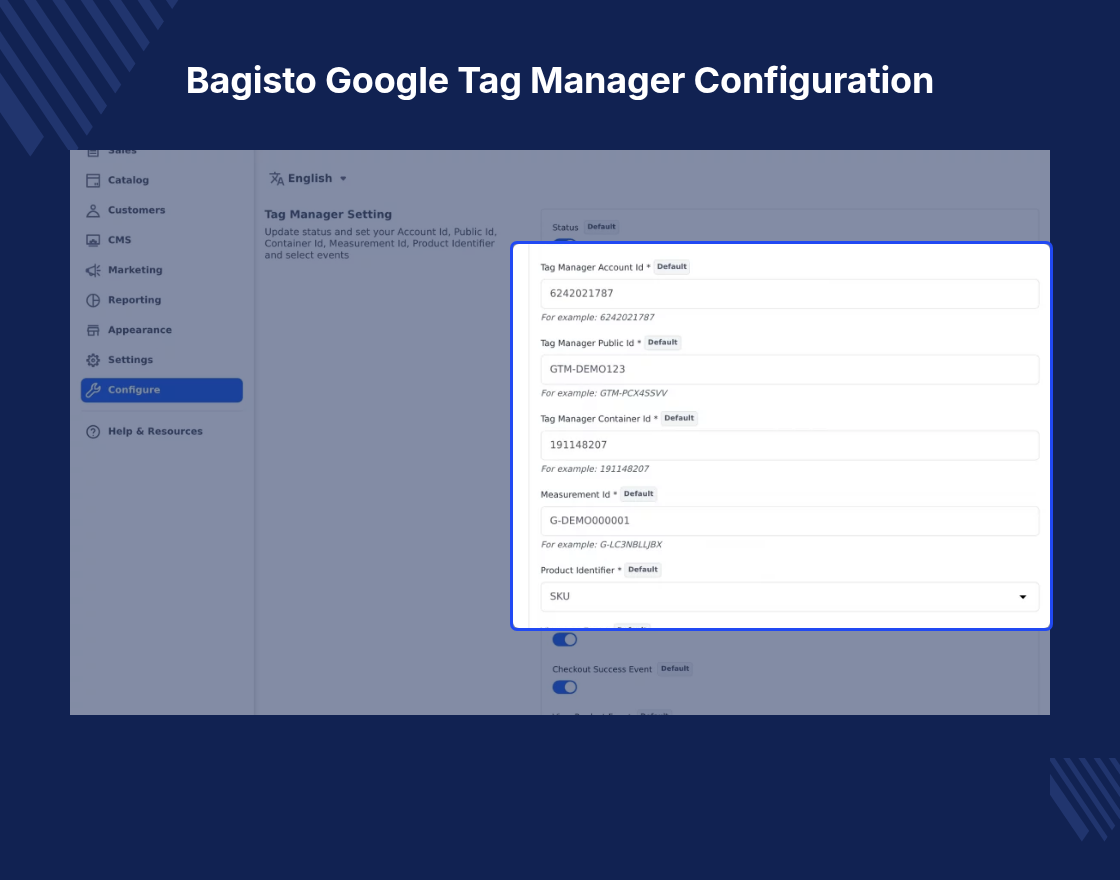Click the Help & Resources question icon
The image size is (1120, 880).
point(93,432)
